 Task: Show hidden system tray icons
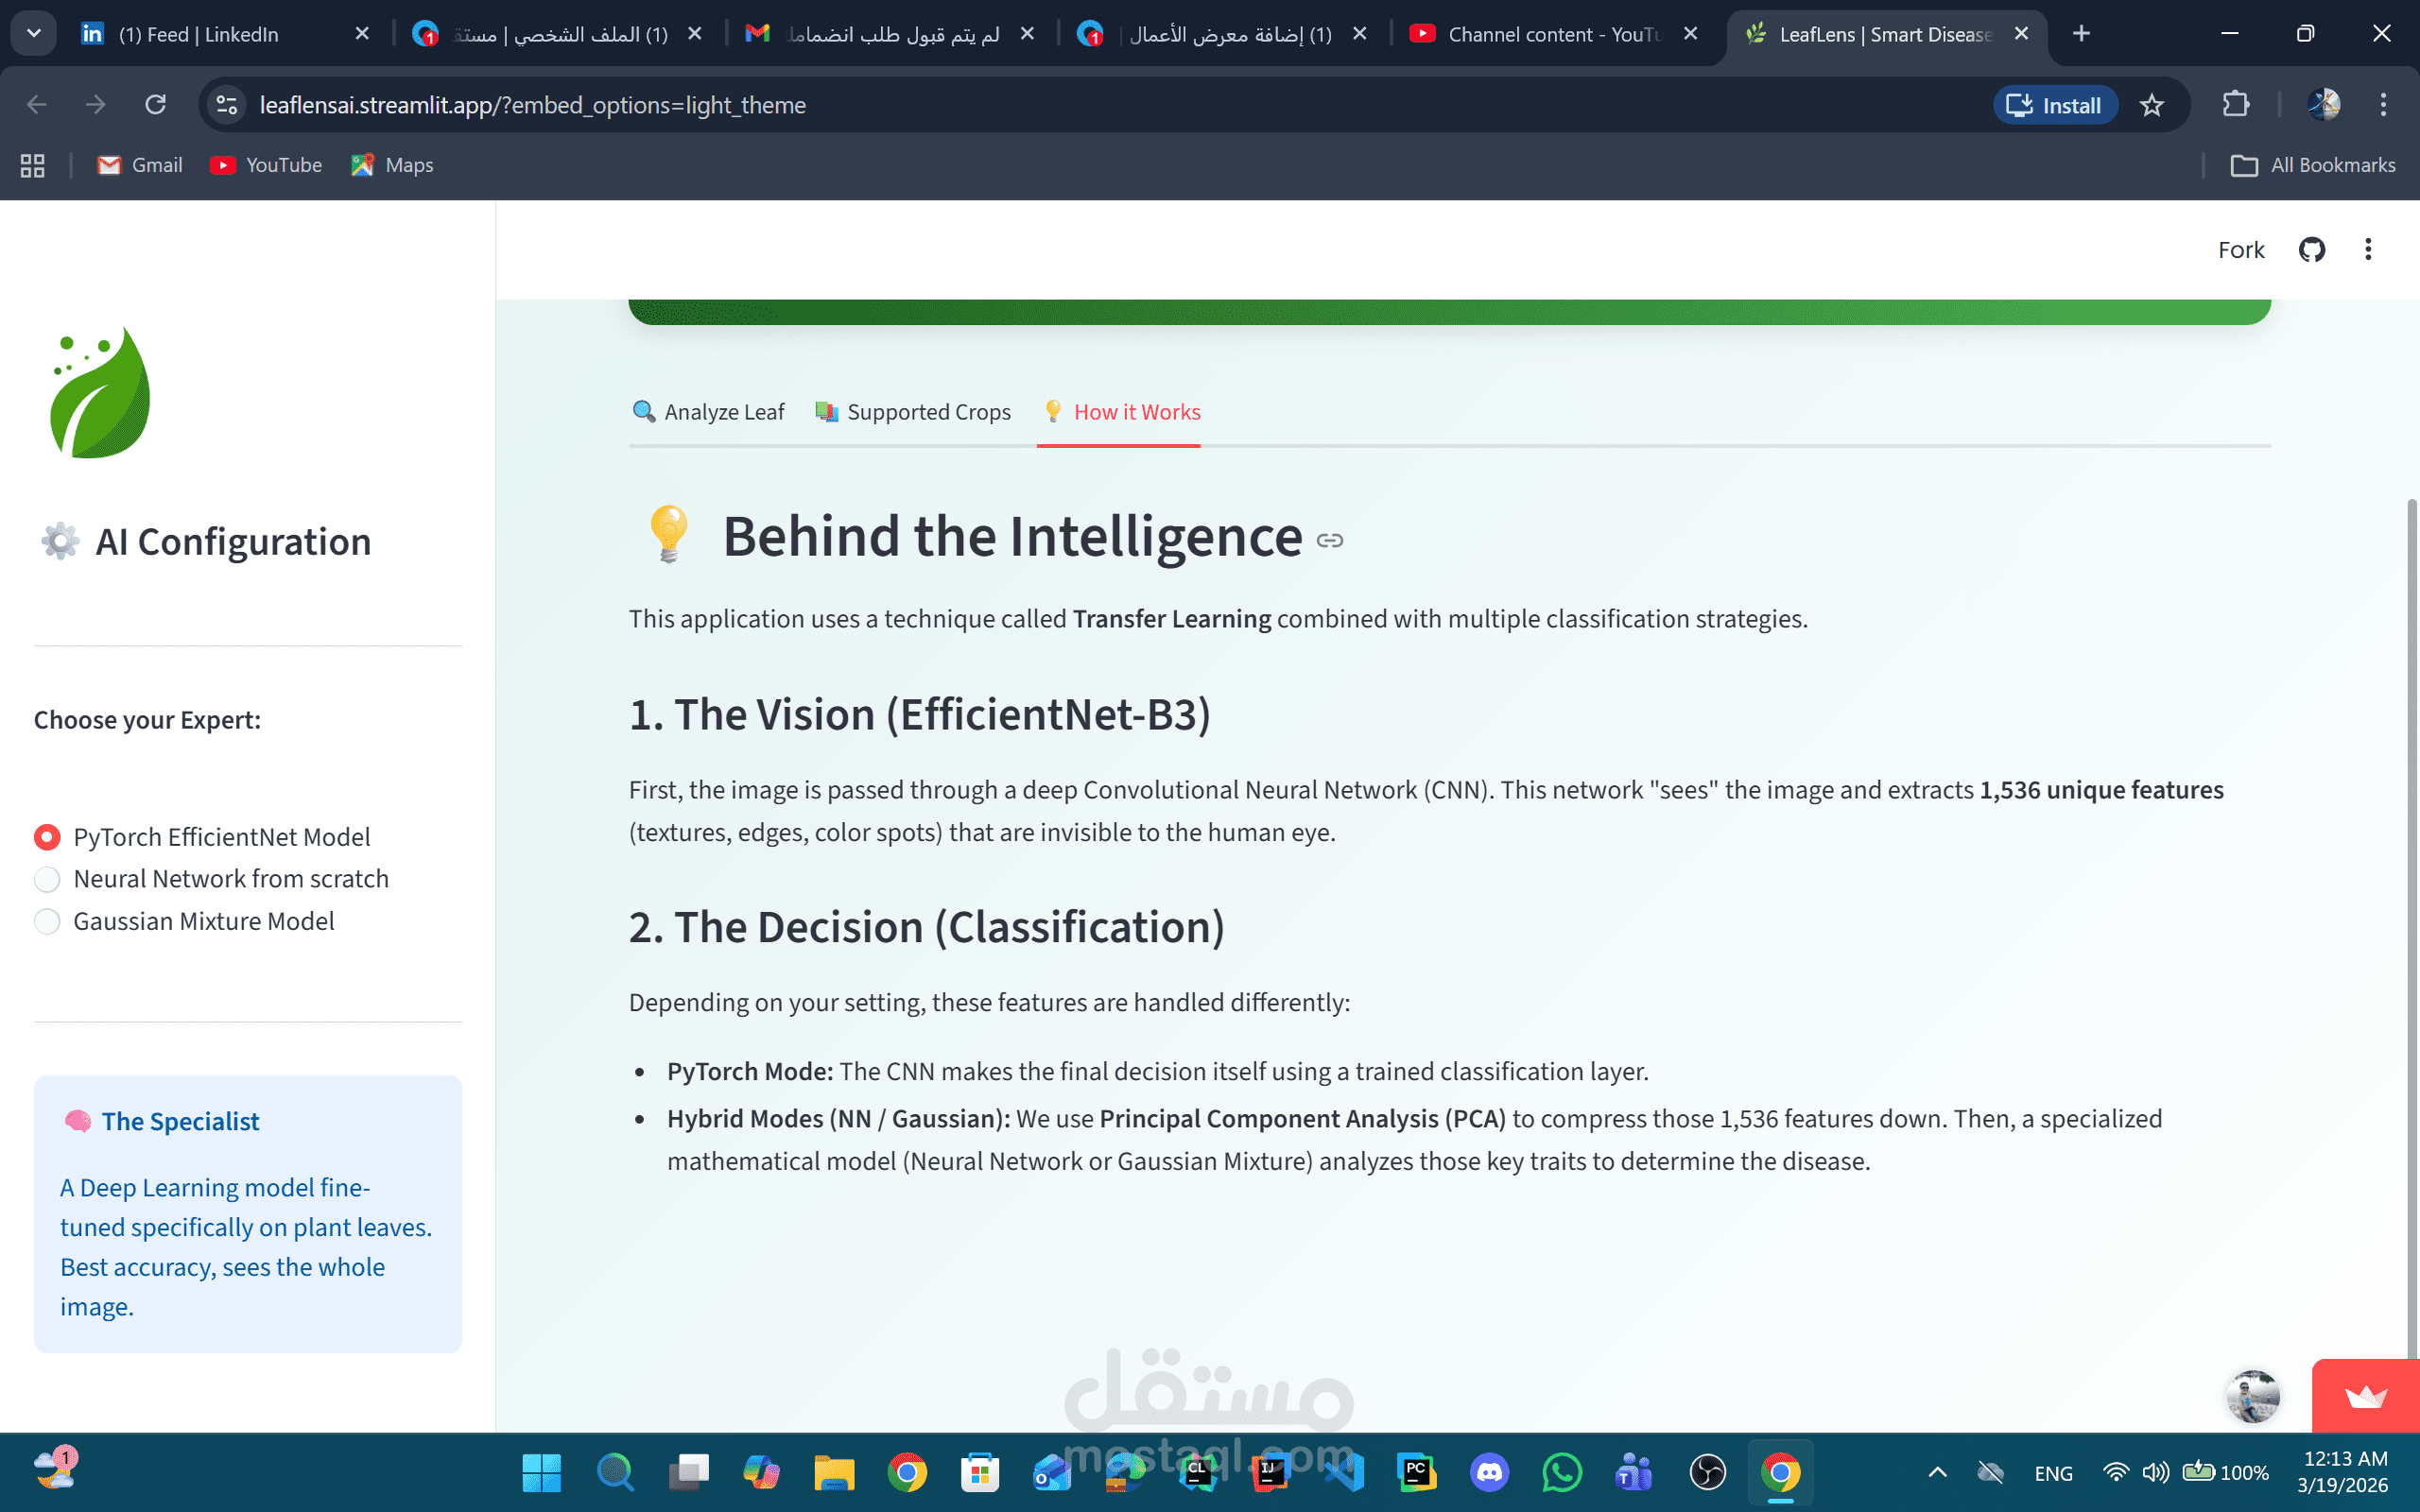click(1937, 1472)
